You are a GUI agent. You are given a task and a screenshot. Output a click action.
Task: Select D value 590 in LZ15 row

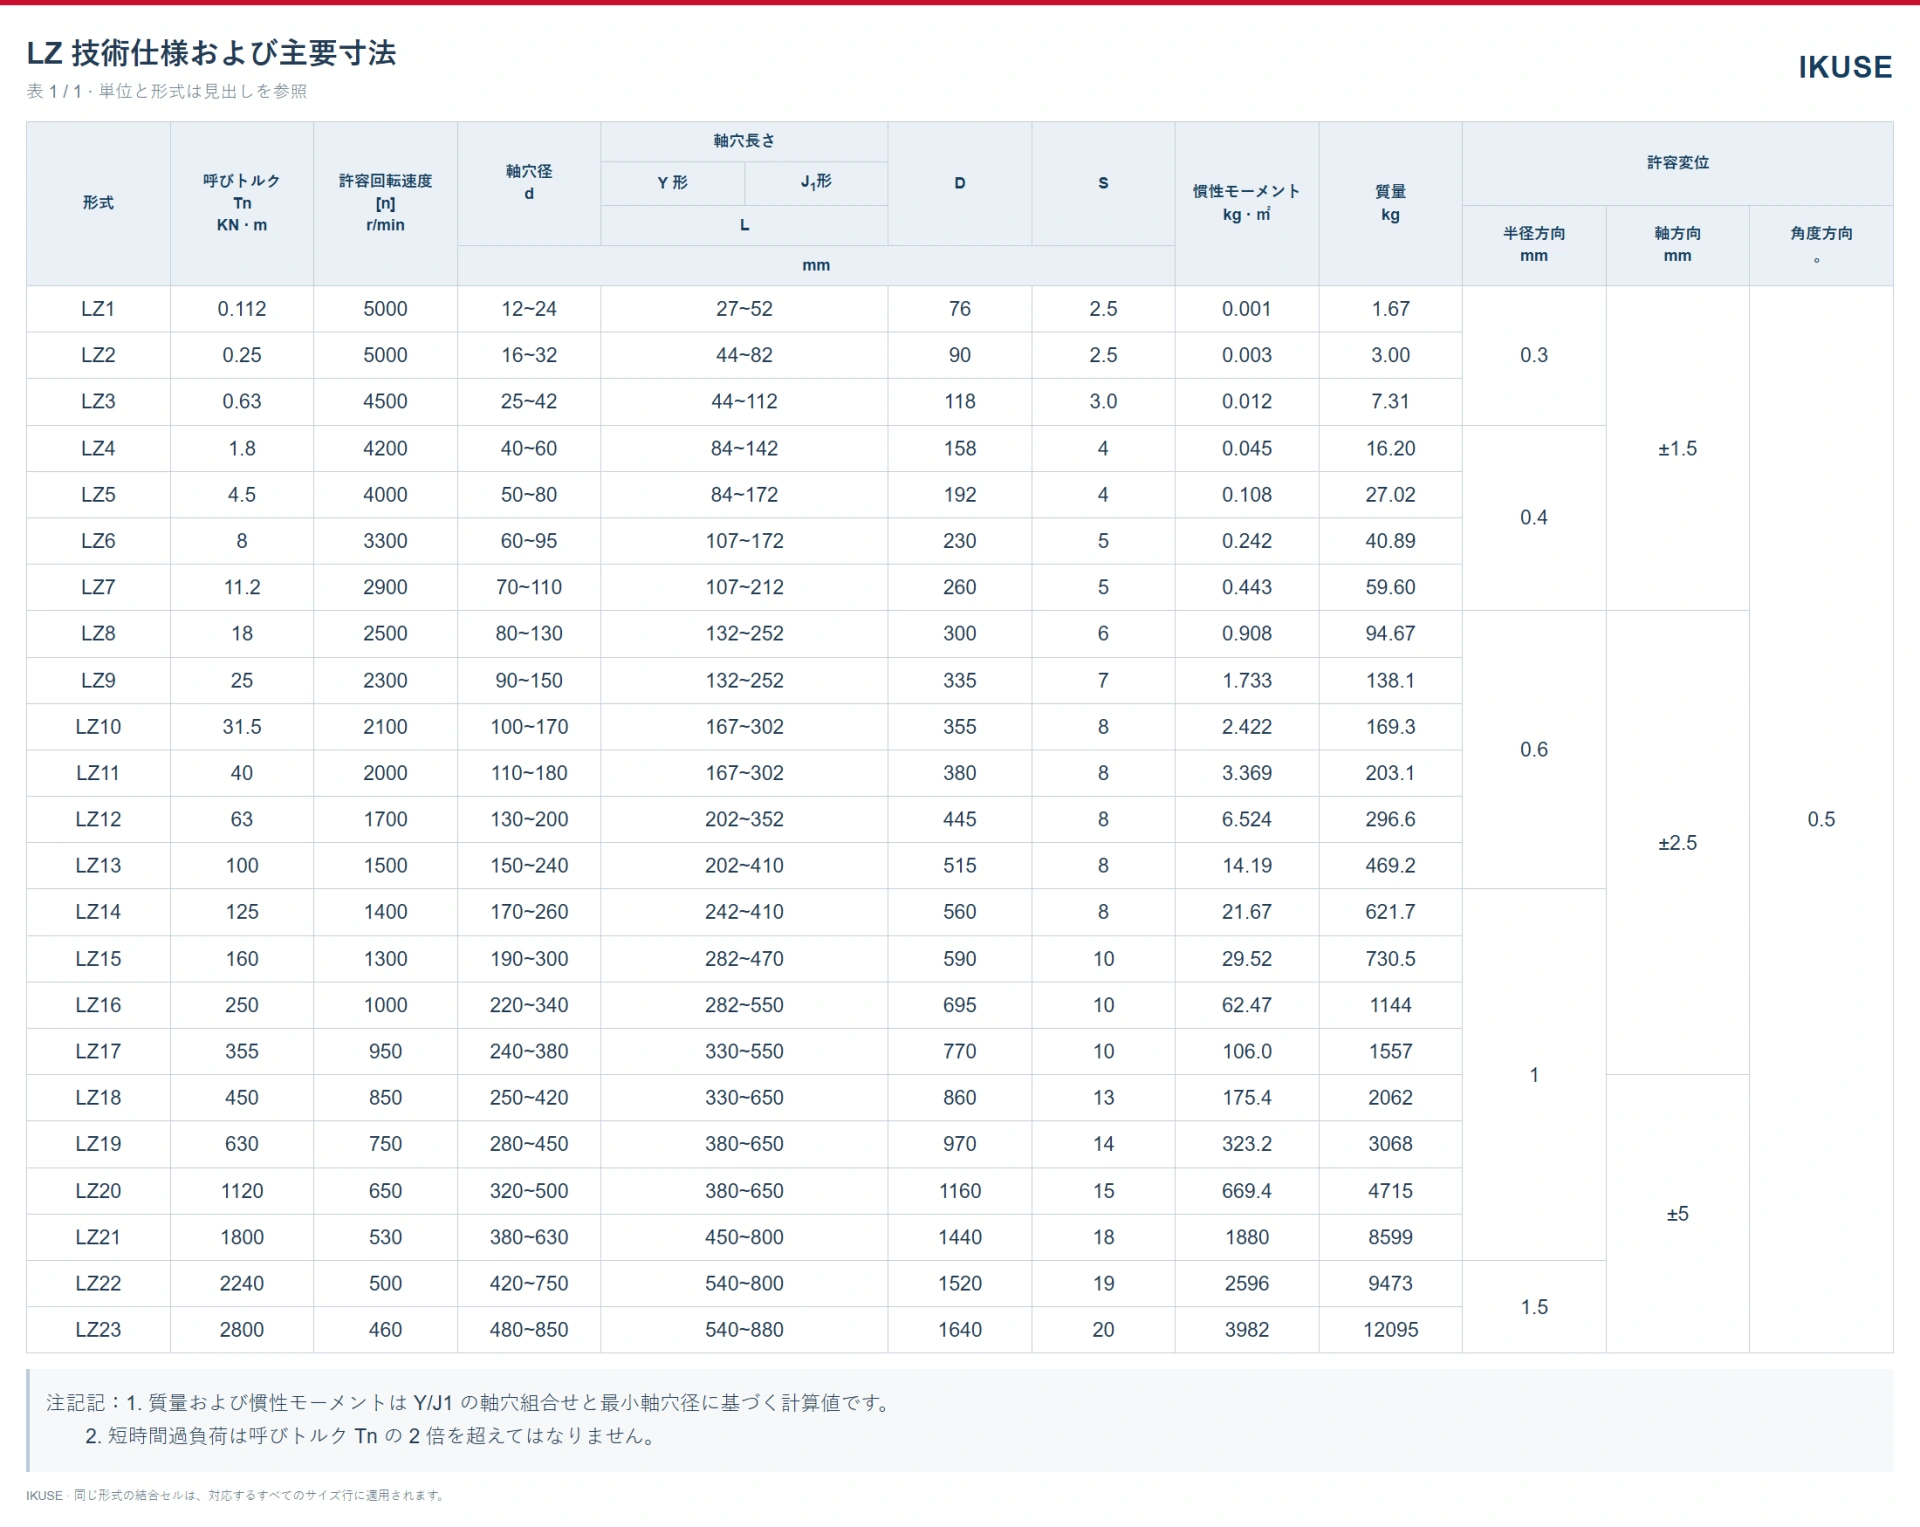(x=959, y=958)
